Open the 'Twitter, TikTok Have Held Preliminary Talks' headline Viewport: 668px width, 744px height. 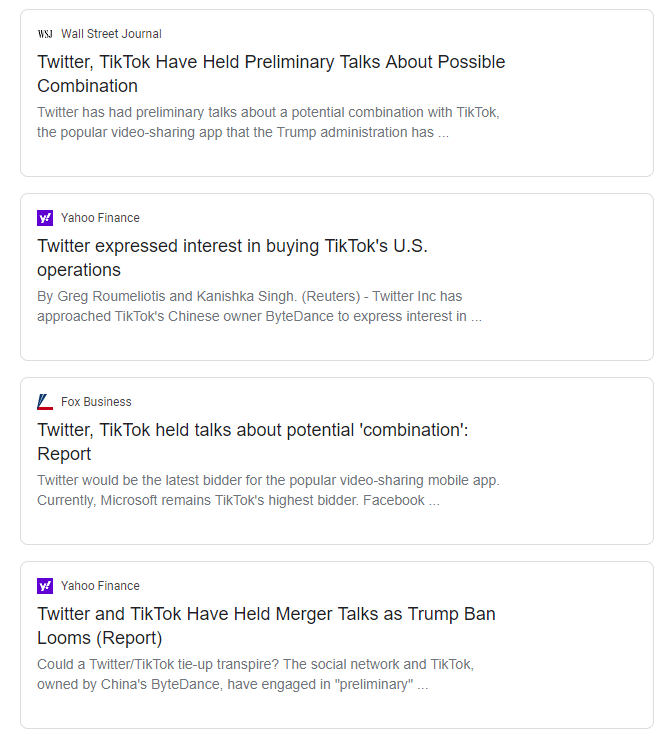[x=271, y=74]
